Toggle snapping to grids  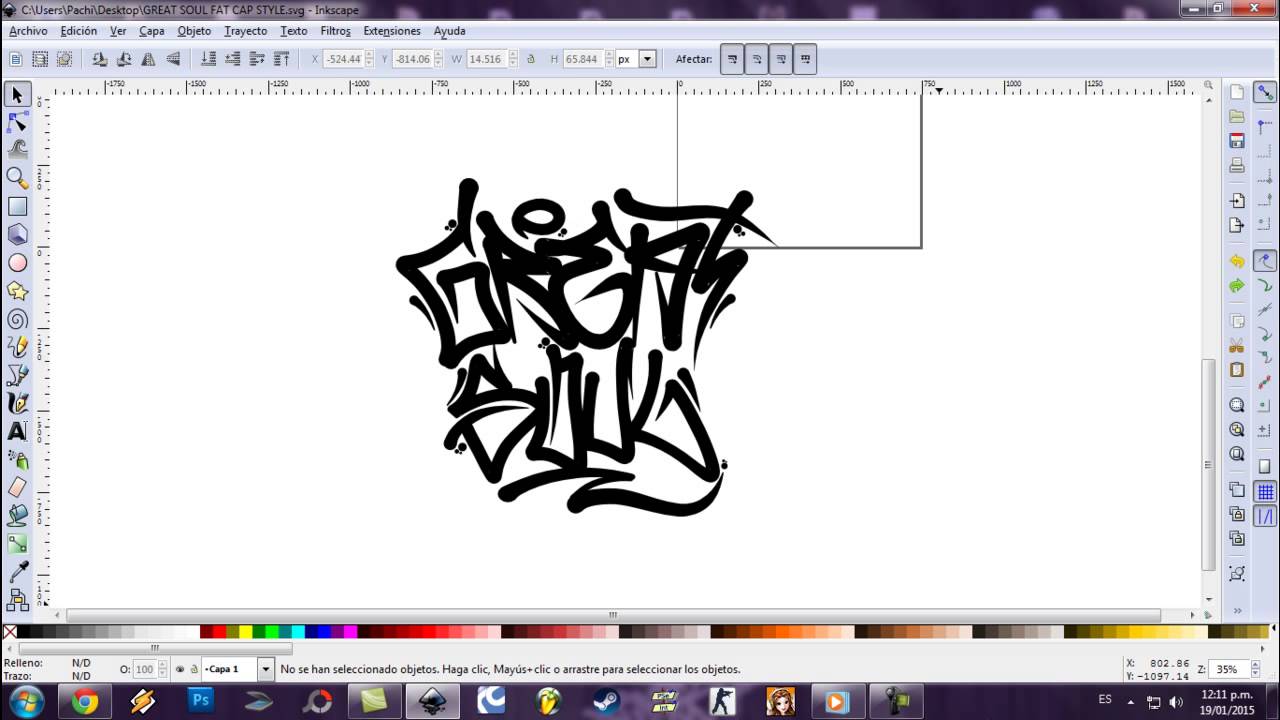[x=1265, y=491]
